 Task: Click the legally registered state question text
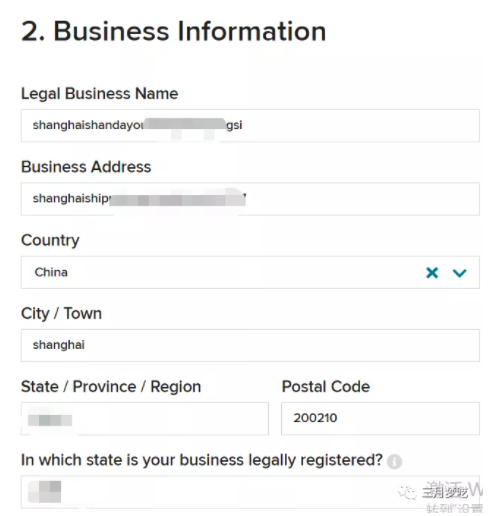tap(202, 460)
